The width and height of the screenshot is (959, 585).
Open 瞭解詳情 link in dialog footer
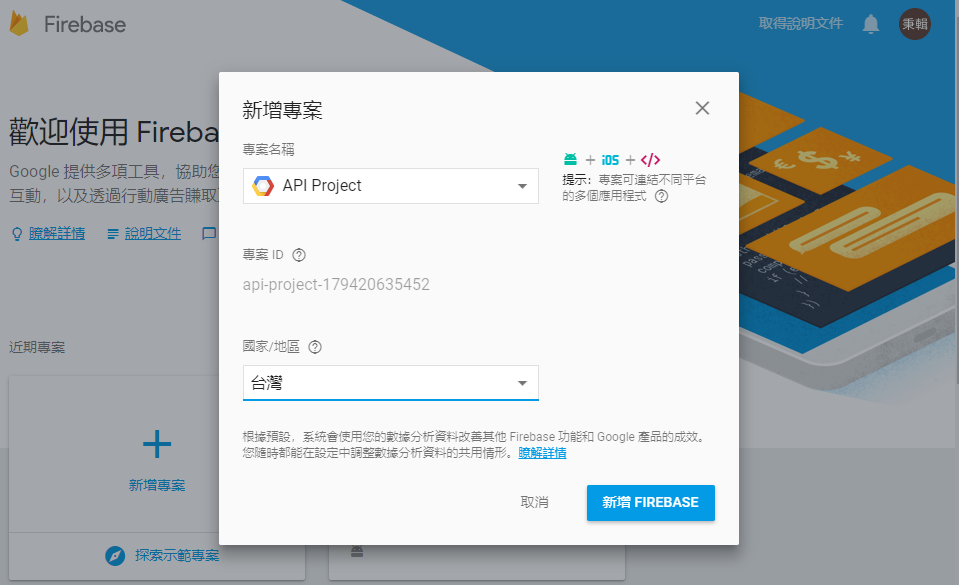pos(542,453)
